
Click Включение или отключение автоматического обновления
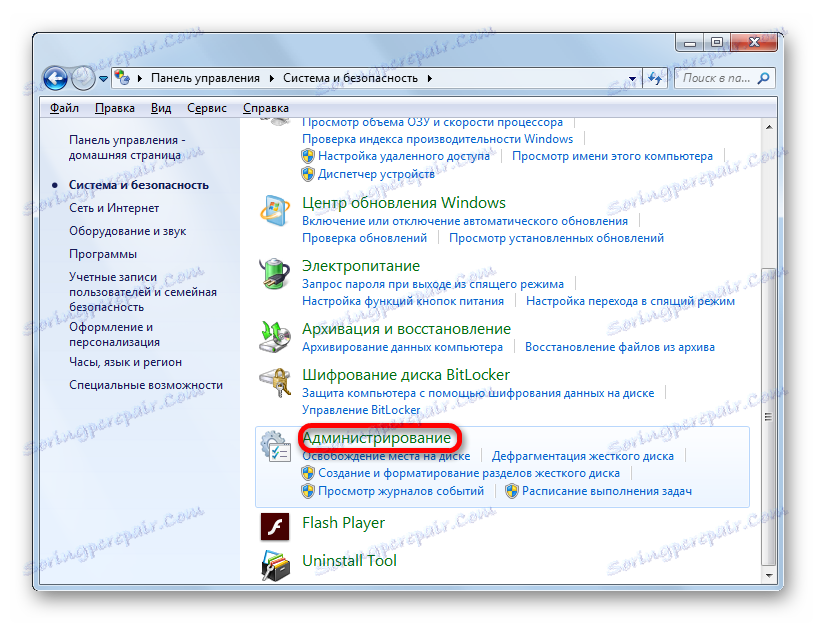click(x=465, y=221)
